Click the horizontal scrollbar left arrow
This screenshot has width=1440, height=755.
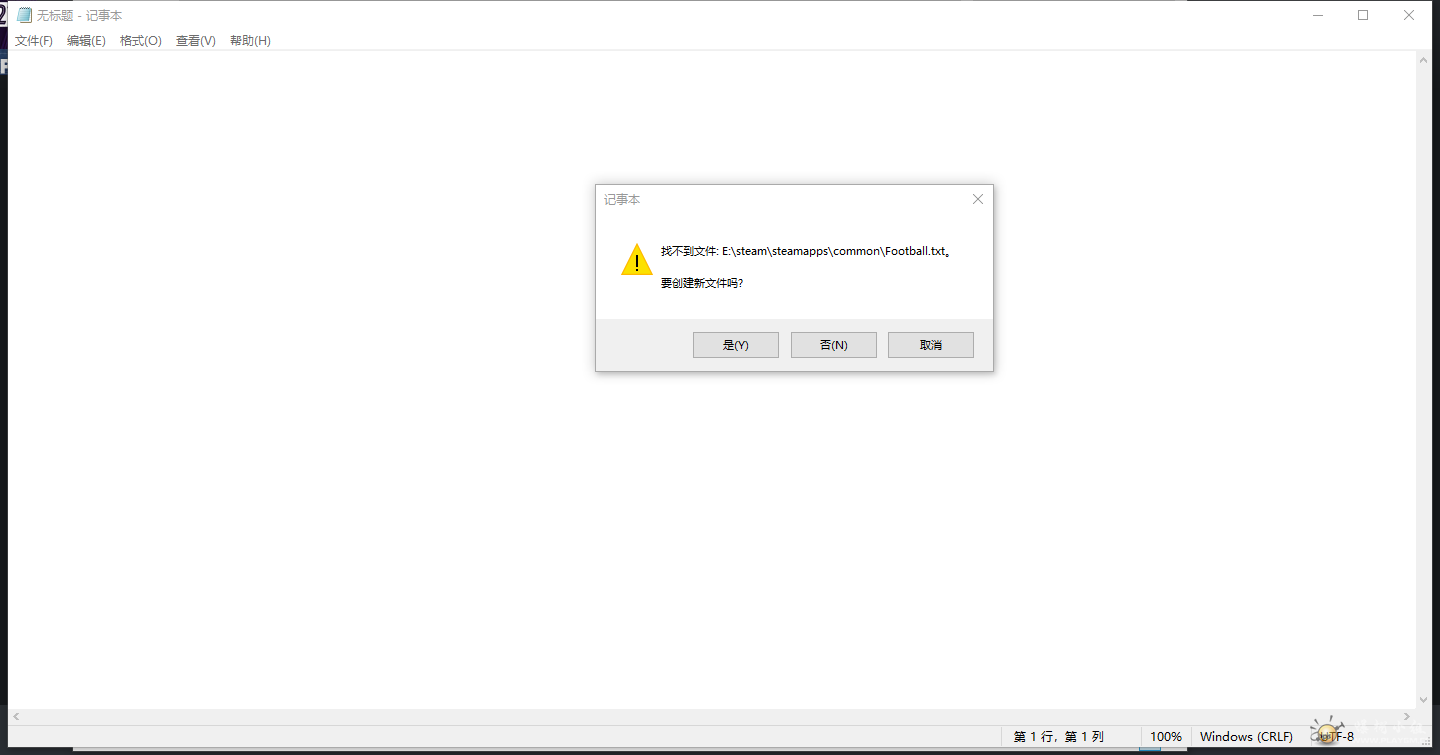(16, 717)
